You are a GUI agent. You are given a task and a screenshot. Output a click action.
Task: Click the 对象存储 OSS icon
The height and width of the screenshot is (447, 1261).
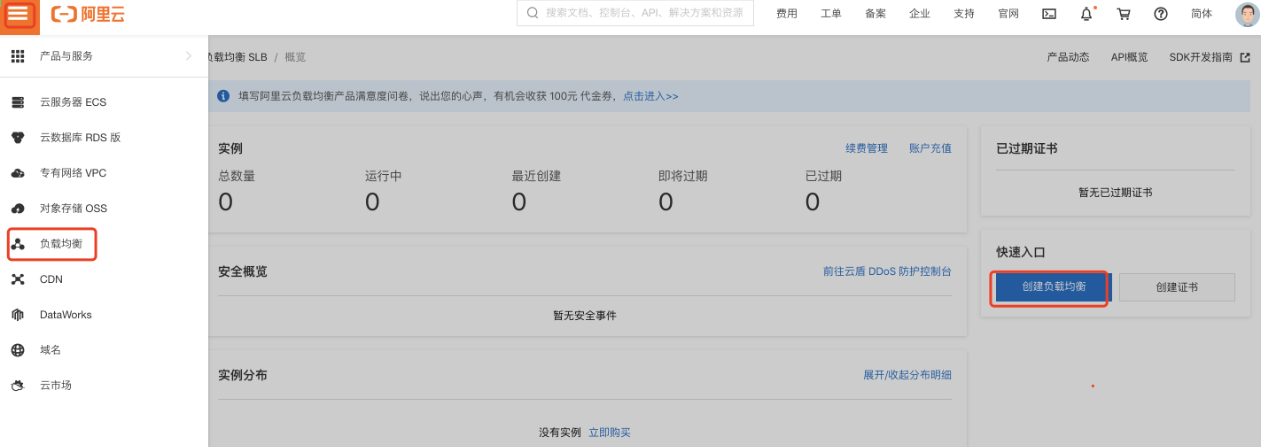click(18, 209)
